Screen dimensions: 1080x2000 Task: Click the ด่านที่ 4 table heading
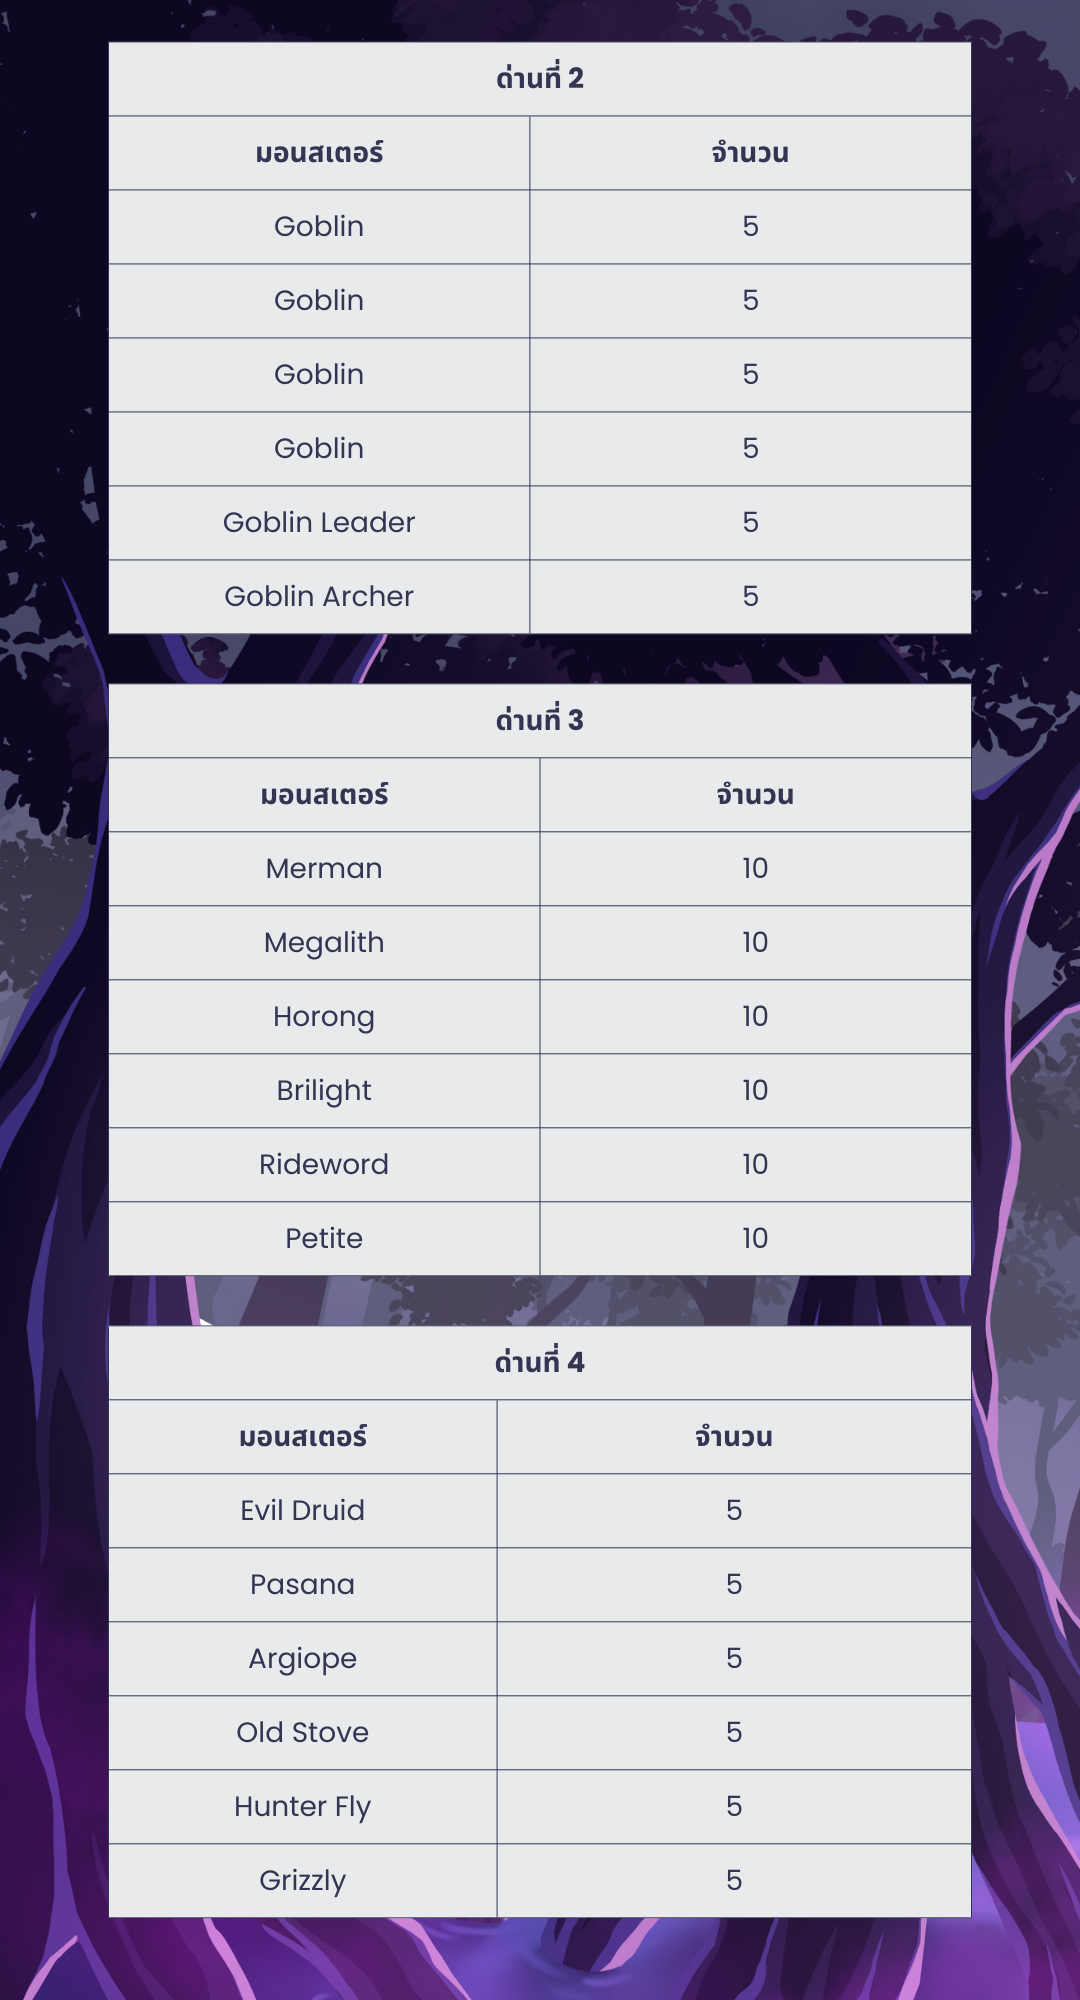point(539,1363)
